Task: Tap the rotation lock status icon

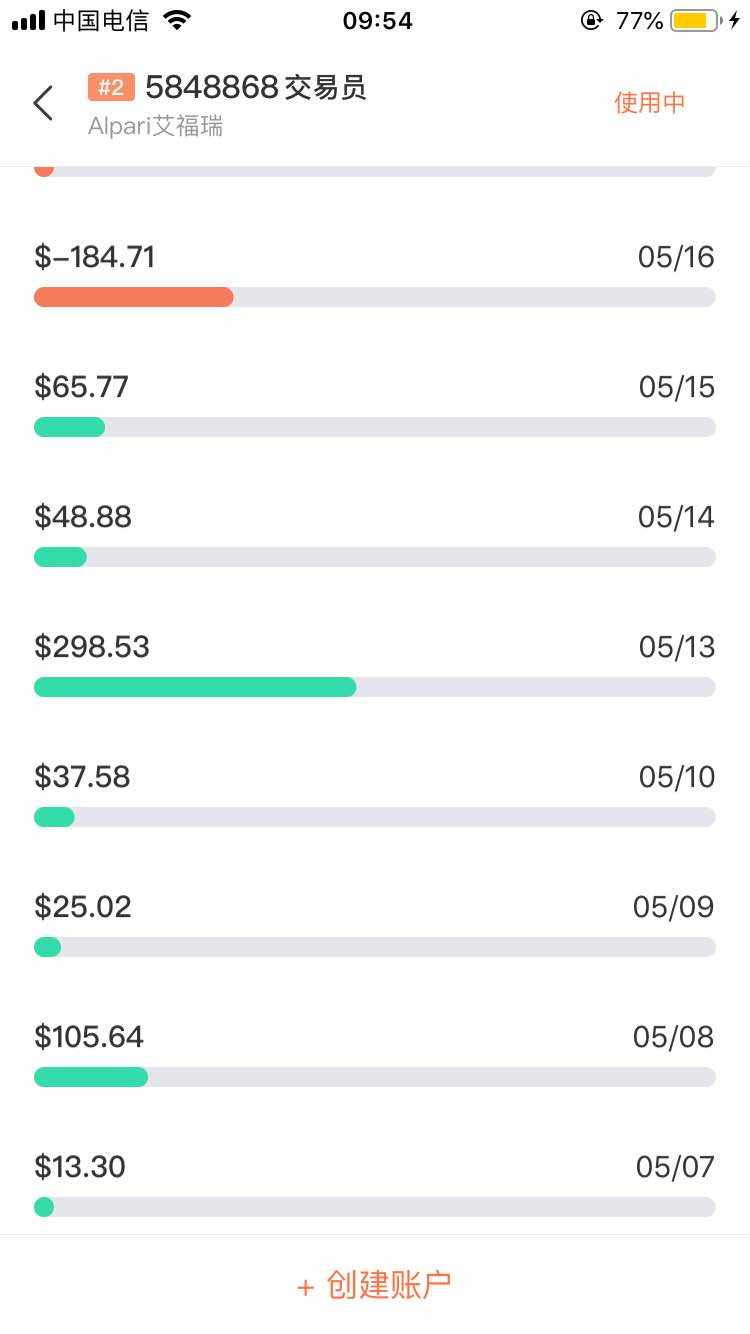Action: click(x=592, y=20)
